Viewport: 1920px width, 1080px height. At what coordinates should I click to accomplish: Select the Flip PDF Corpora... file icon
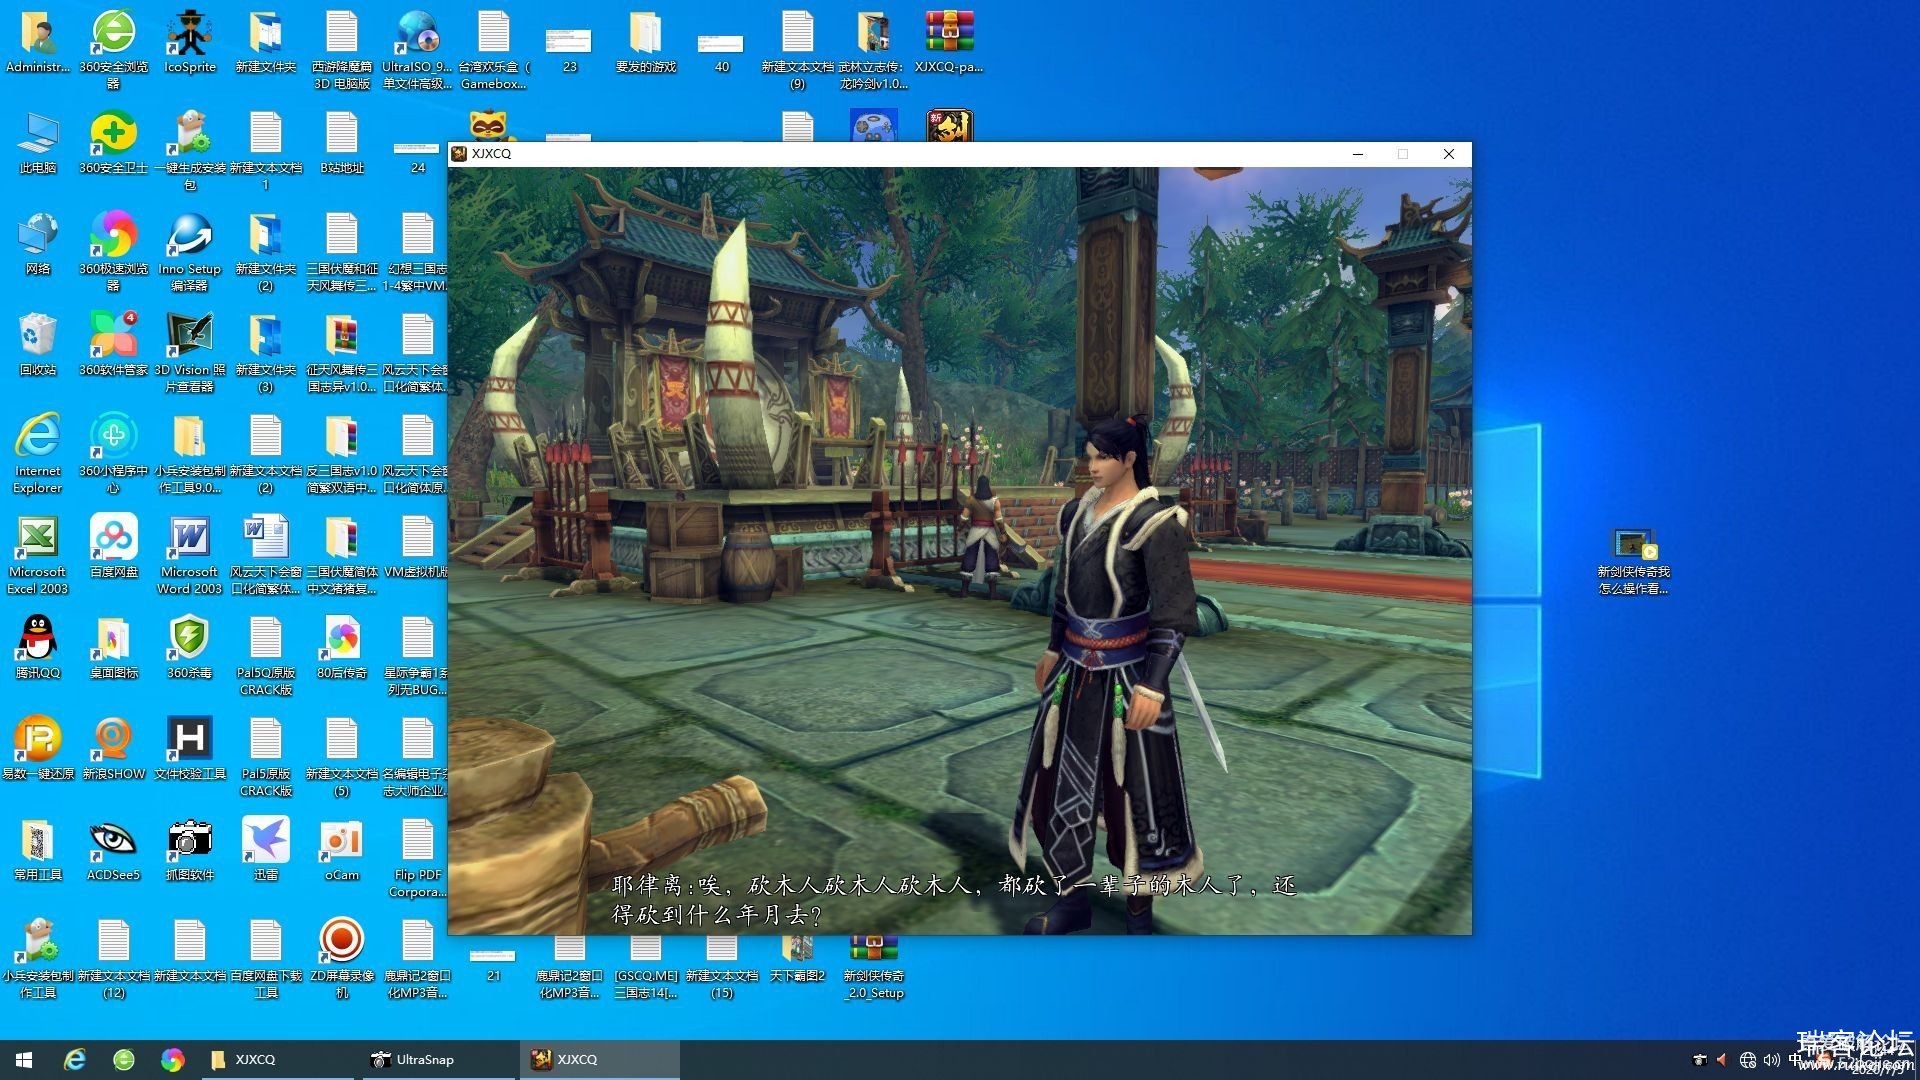tap(417, 856)
